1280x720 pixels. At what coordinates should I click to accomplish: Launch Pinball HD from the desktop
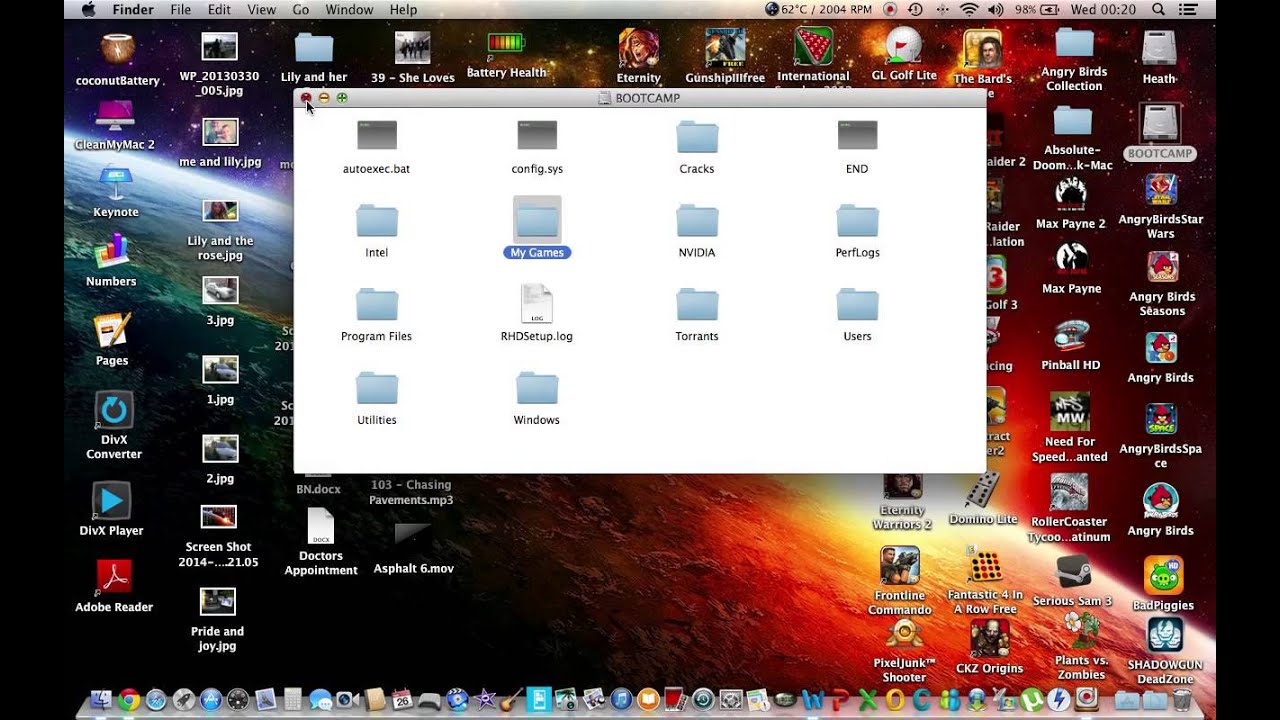(1071, 337)
